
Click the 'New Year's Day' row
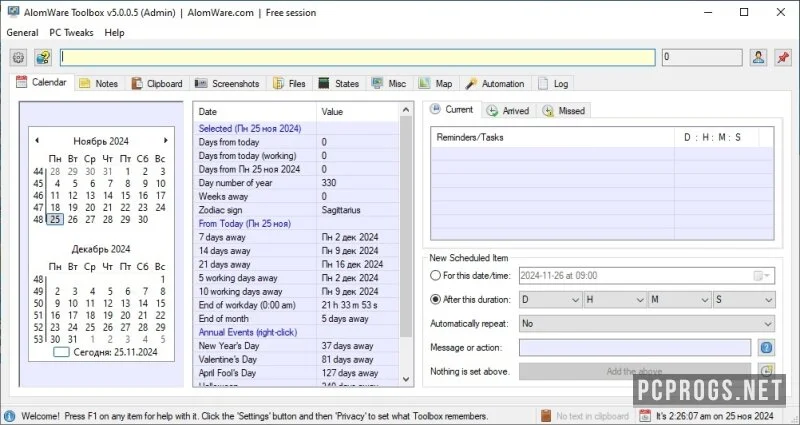pos(296,346)
